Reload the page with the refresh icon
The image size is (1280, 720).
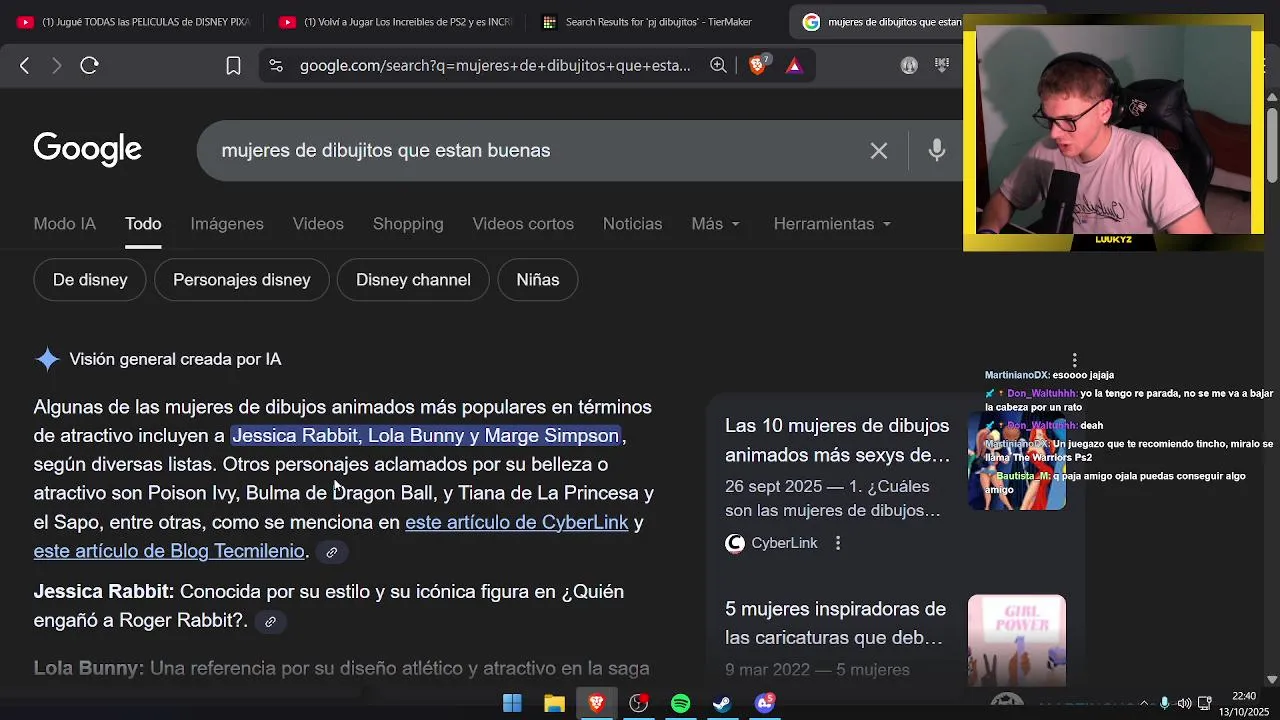89,66
